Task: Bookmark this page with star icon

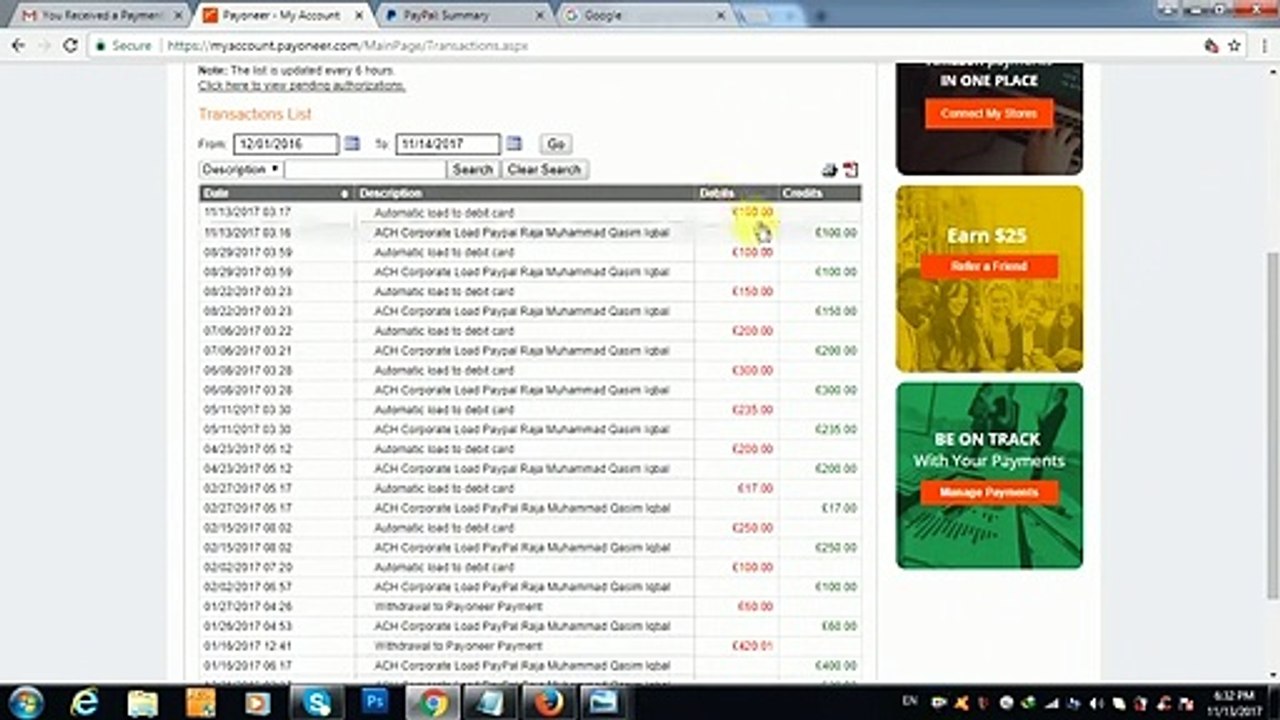Action: pos(1234,45)
